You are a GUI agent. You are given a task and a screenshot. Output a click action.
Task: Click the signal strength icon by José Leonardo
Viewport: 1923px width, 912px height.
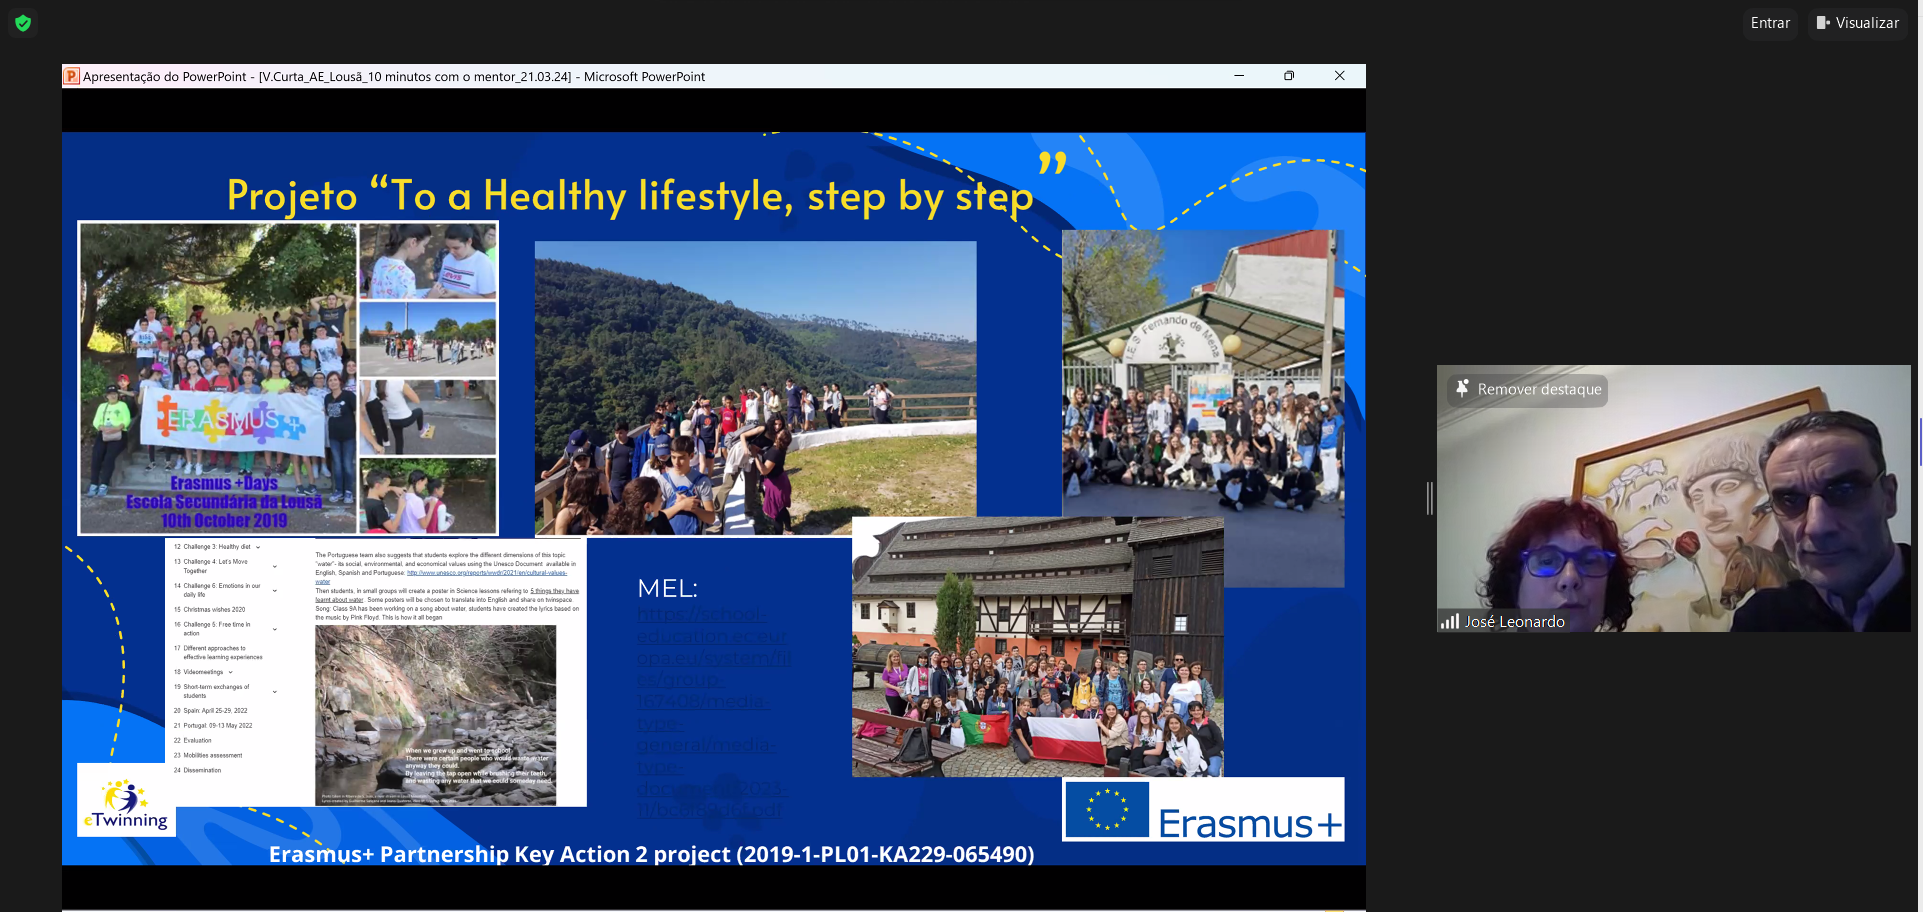point(1450,622)
